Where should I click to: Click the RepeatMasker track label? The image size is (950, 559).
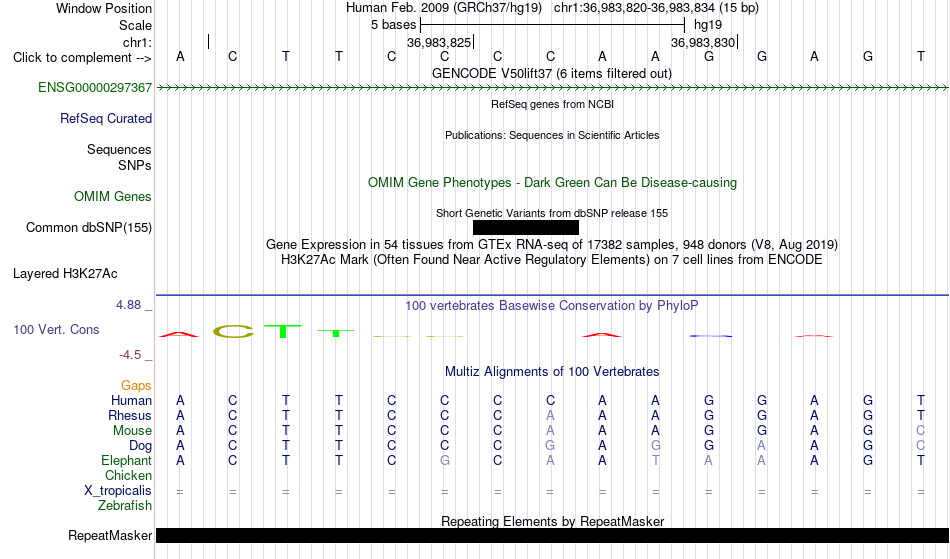pyautogui.click(x=110, y=536)
